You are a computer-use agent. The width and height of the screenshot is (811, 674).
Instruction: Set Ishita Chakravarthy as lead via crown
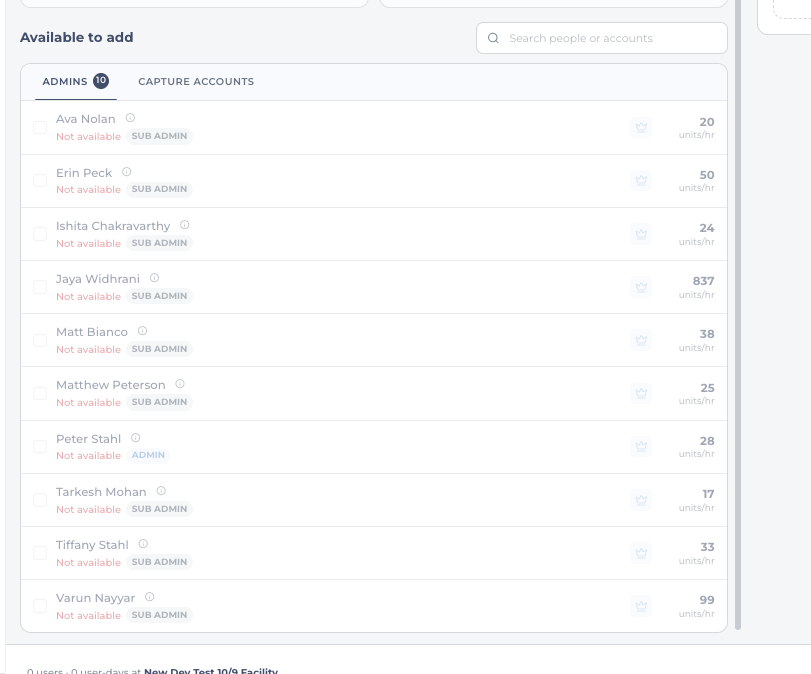tap(641, 234)
